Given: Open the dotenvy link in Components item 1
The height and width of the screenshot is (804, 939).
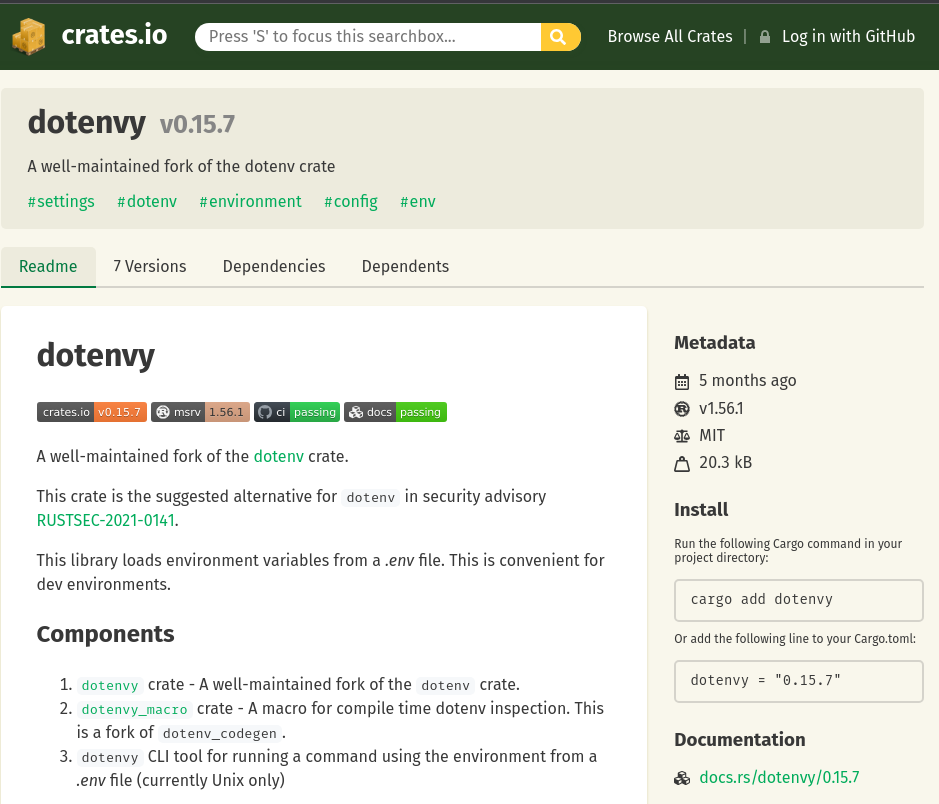Looking at the screenshot, I should tap(110, 685).
